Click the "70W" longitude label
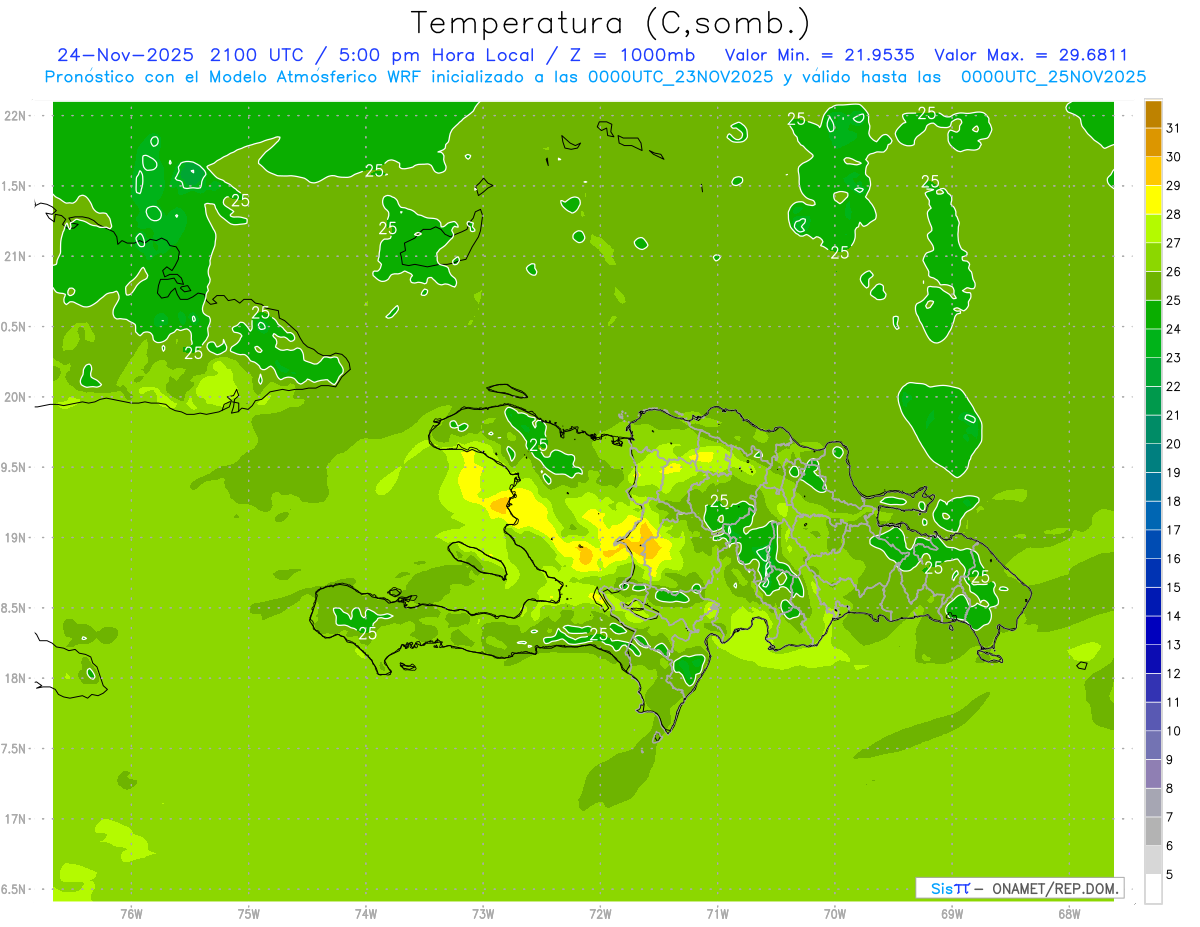 coord(835,913)
